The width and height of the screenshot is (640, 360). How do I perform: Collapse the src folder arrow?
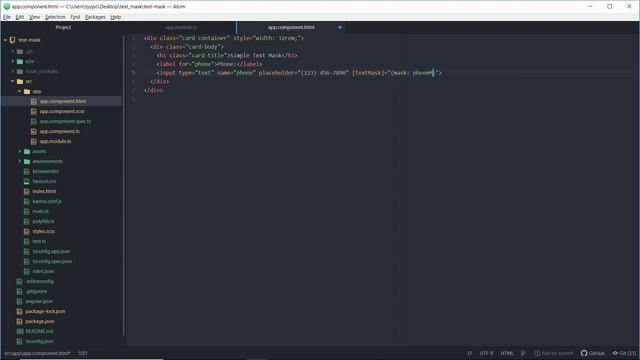pos(13,81)
